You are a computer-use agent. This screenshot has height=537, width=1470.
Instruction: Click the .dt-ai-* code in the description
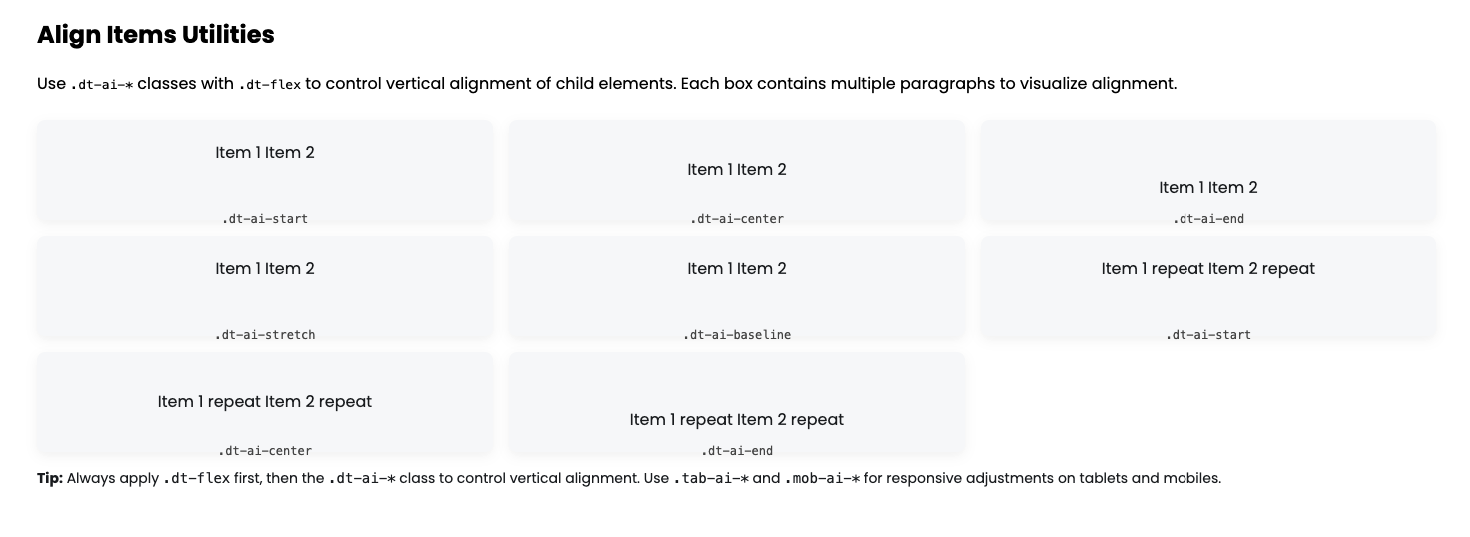point(102,84)
